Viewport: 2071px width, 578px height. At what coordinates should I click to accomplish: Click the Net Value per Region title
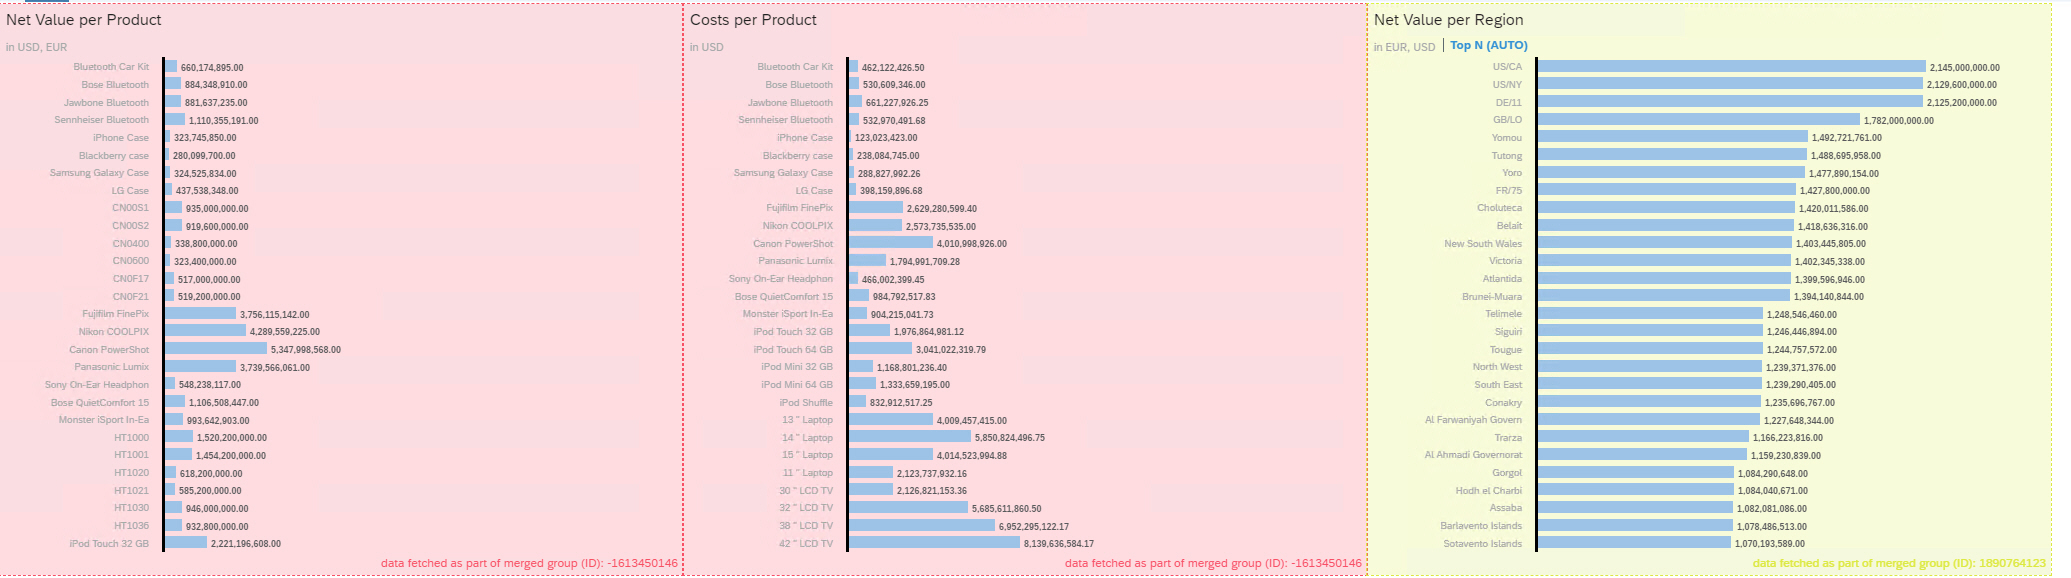pyautogui.click(x=1448, y=20)
